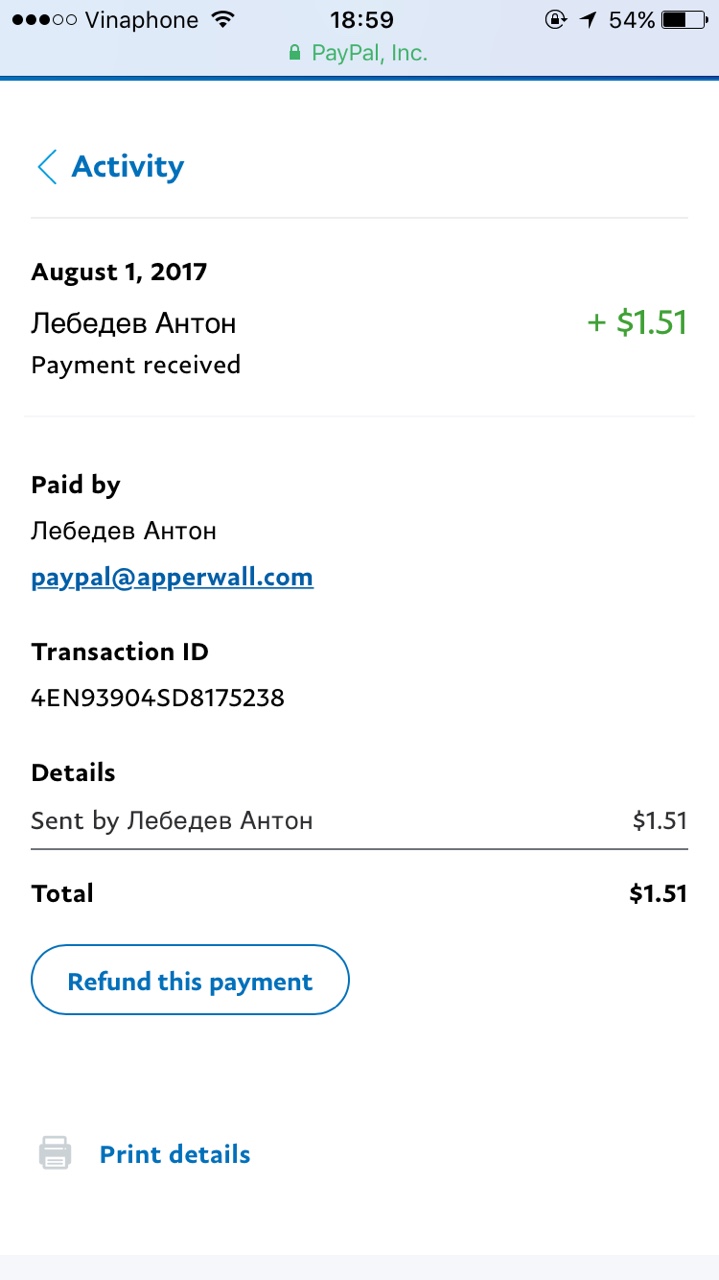Viewport: 719px width, 1280px height.
Task: Tap the August 1, 2017 date heading
Action: (x=119, y=271)
